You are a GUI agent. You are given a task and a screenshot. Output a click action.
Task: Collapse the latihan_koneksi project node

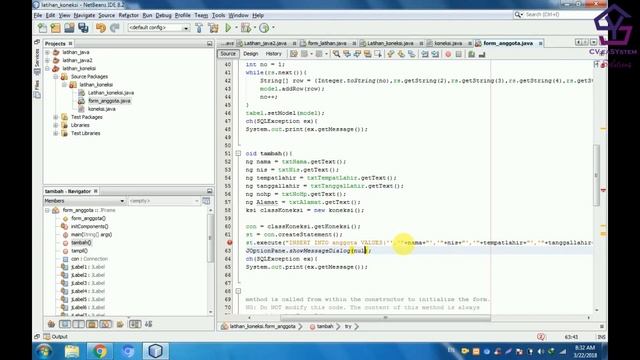pyautogui.click(x=47, y=69)
